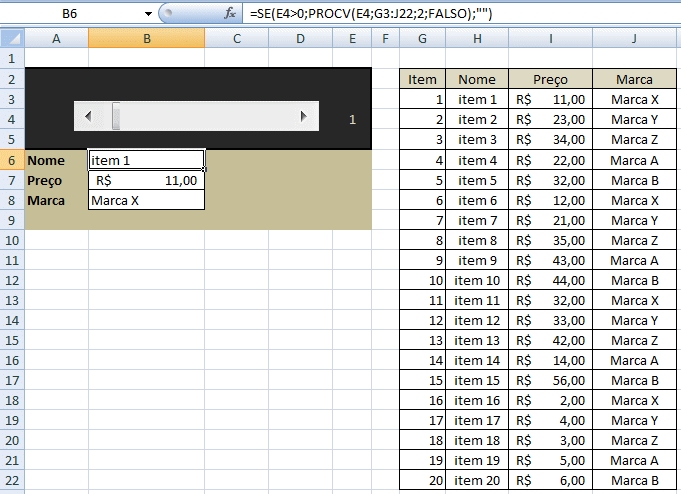This screenshot has height=494, width=681.
Task: Select column A header
Action: click(56, 39)
